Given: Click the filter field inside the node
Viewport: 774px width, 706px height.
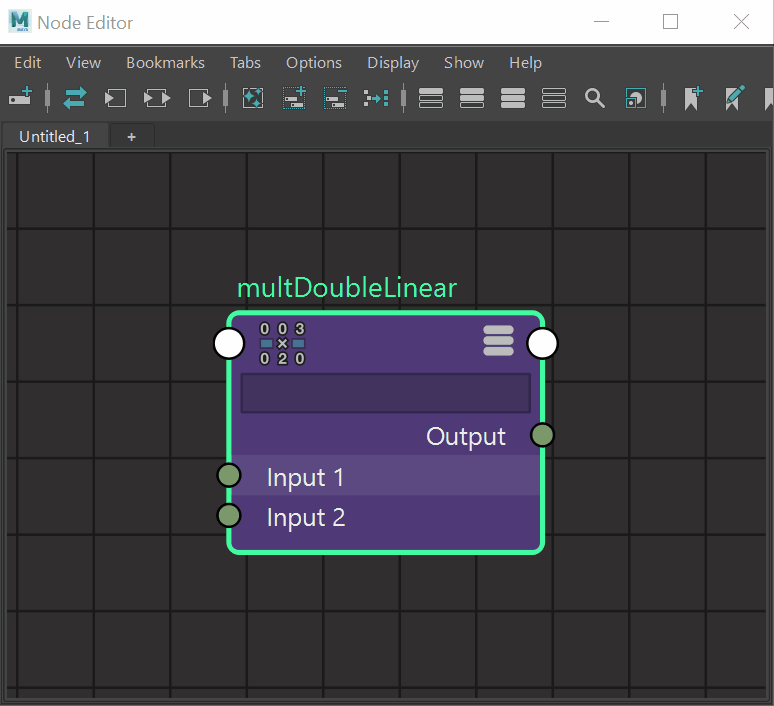Looking at the screenshot, I should click(385, 393).
